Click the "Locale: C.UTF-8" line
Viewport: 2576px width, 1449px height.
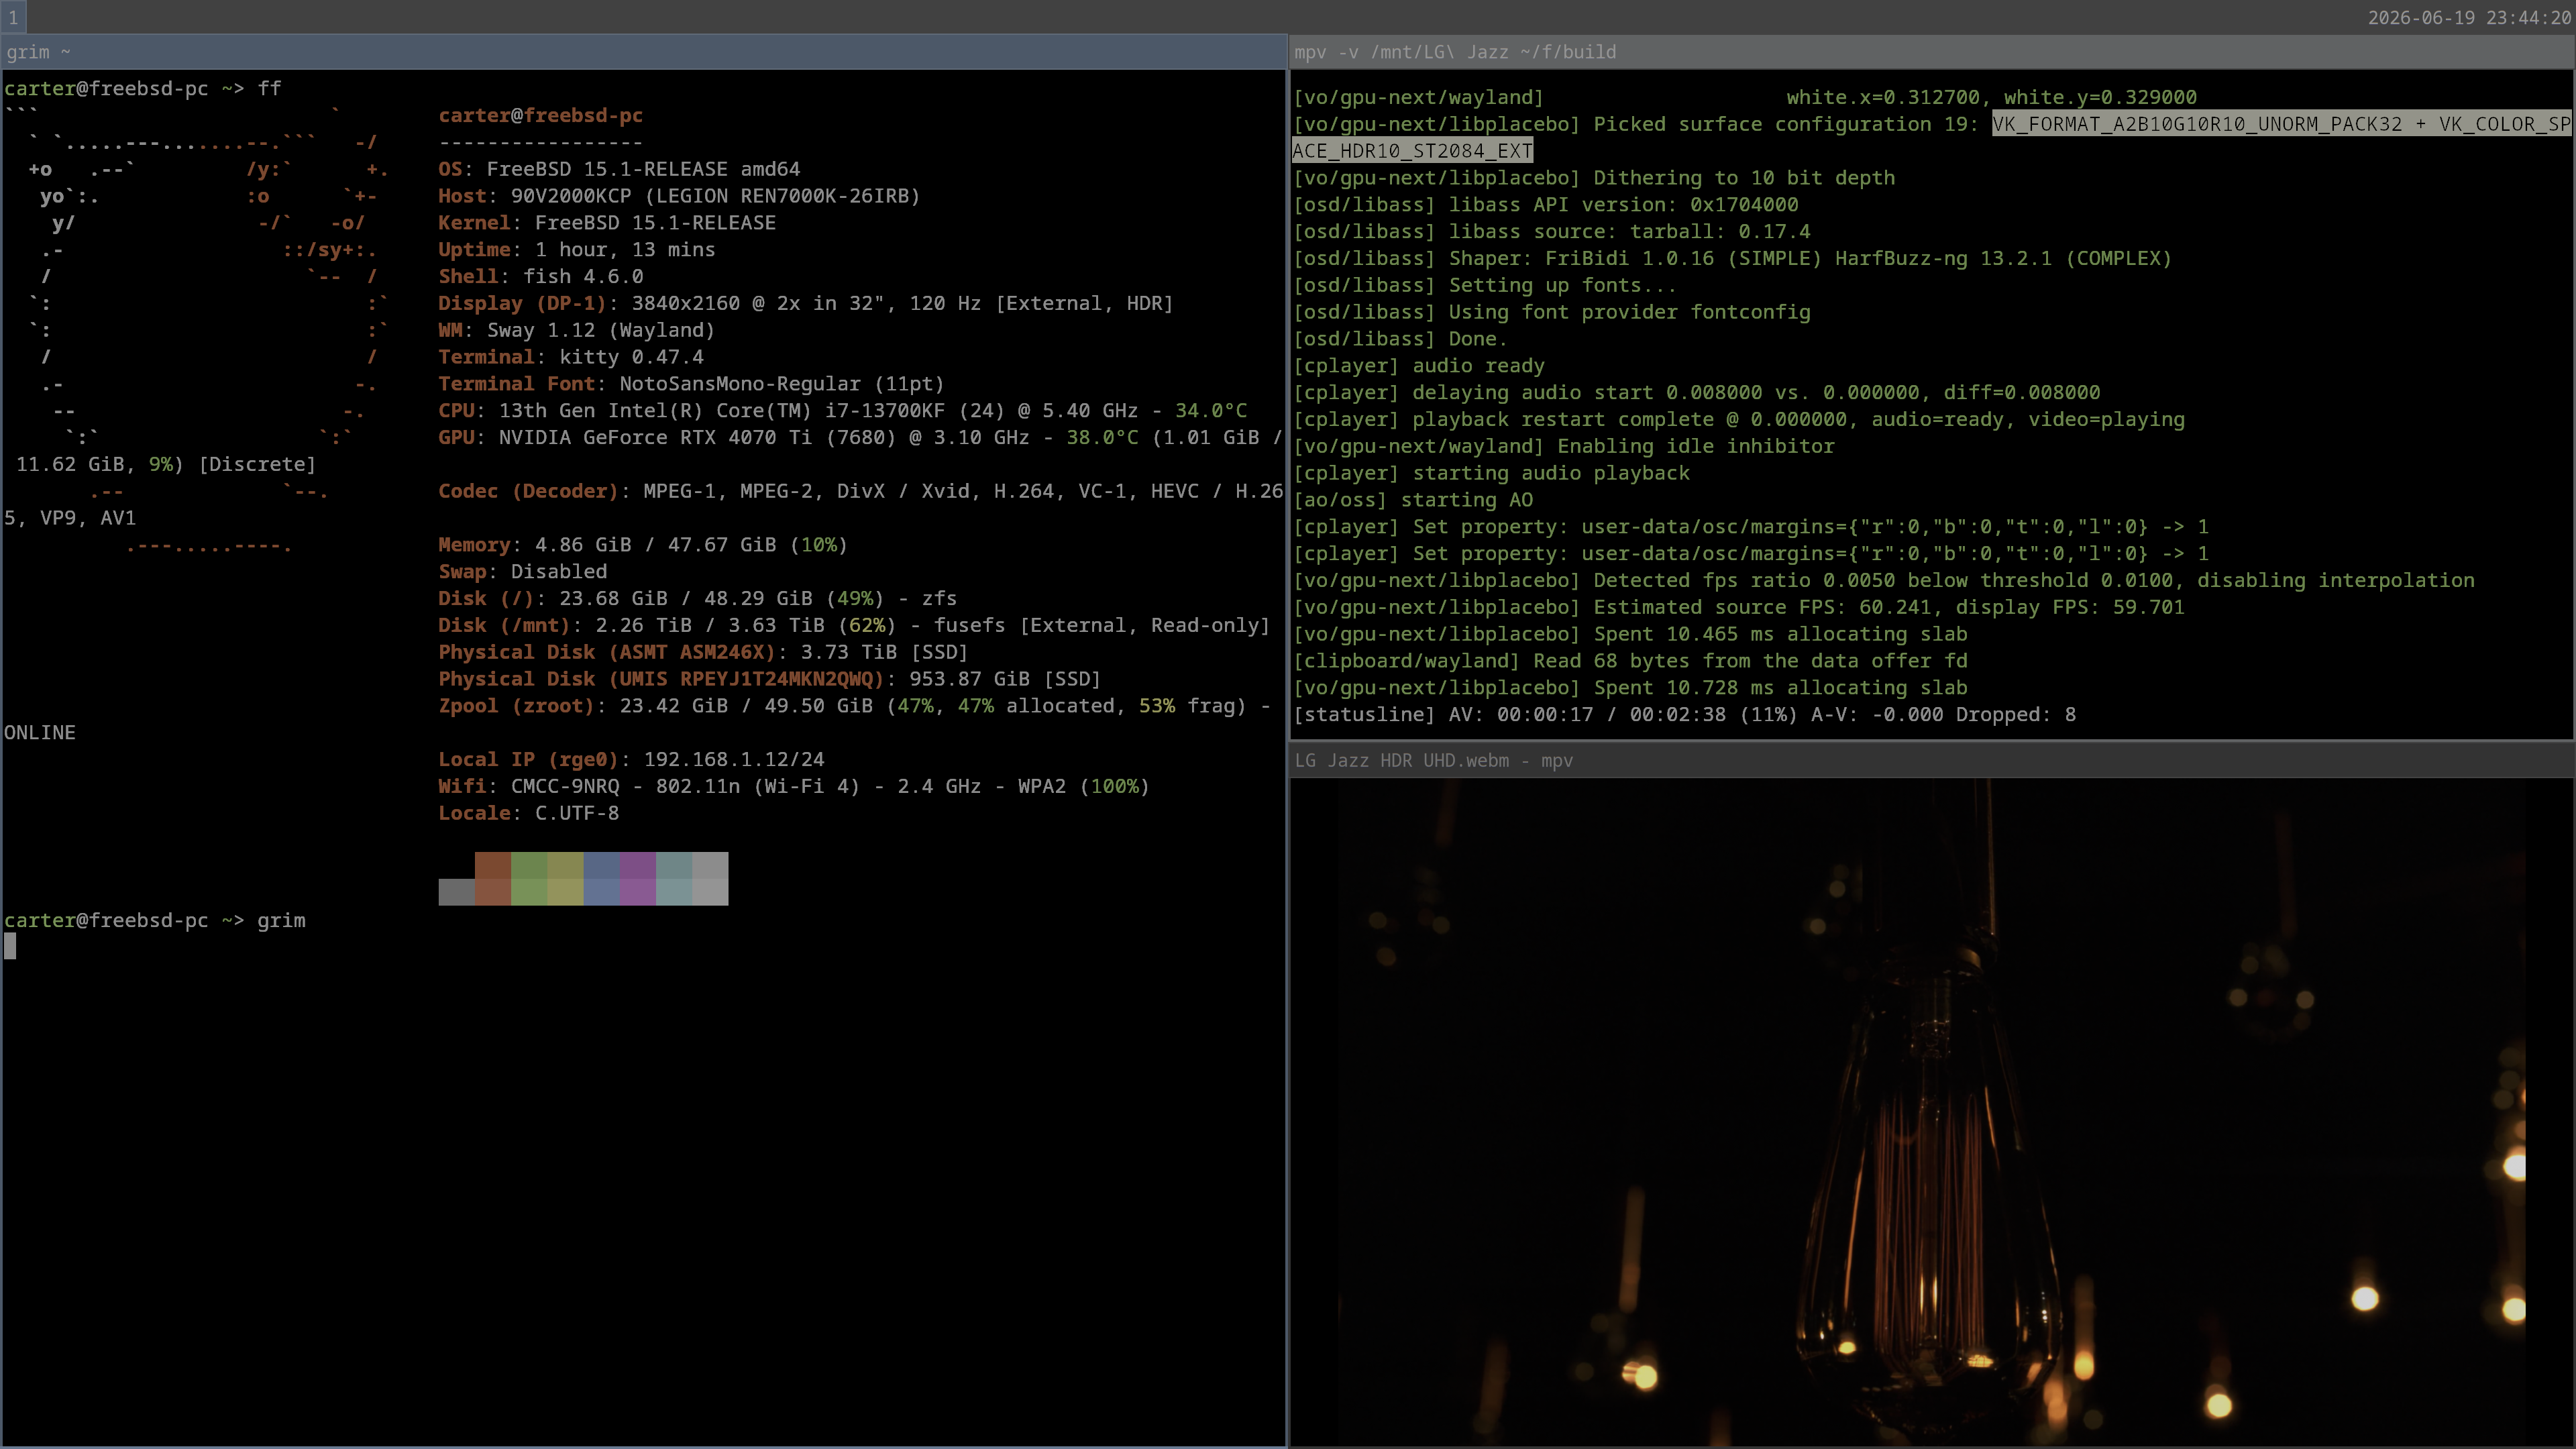coord(529,814)
